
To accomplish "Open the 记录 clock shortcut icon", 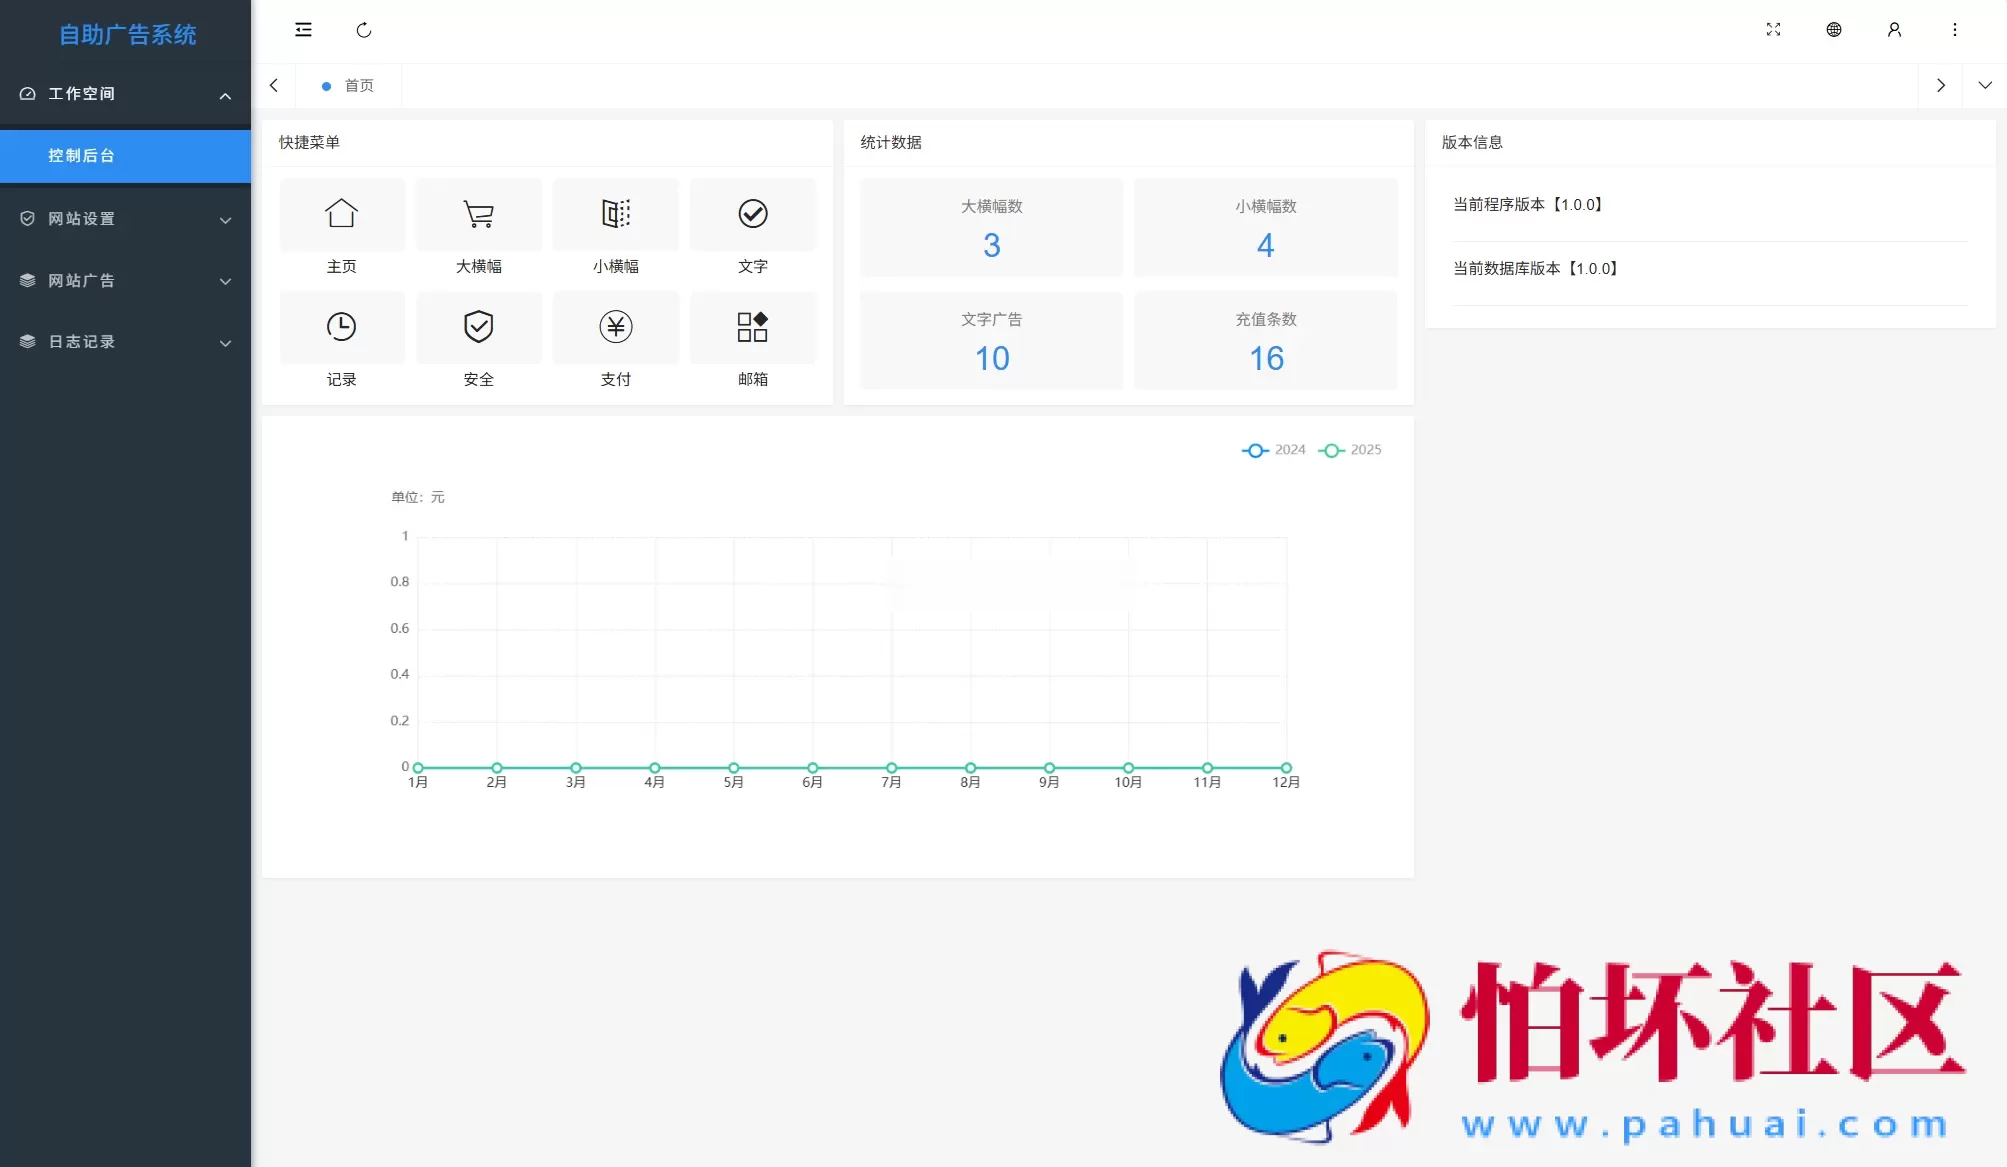I will click(341, 327).
